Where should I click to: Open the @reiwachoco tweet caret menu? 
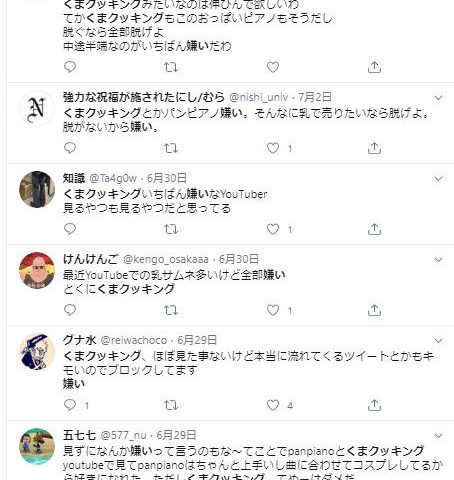(x=438, y=341)
